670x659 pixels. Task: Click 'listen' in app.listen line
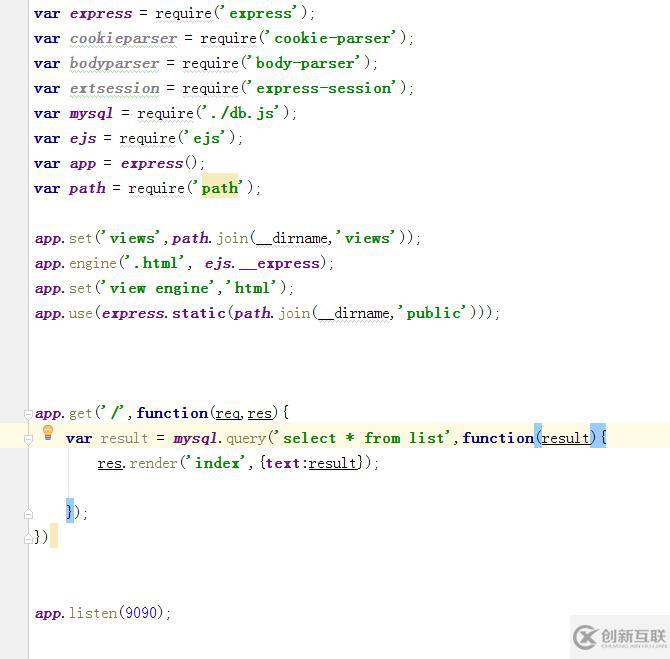[x=93, y=613]
